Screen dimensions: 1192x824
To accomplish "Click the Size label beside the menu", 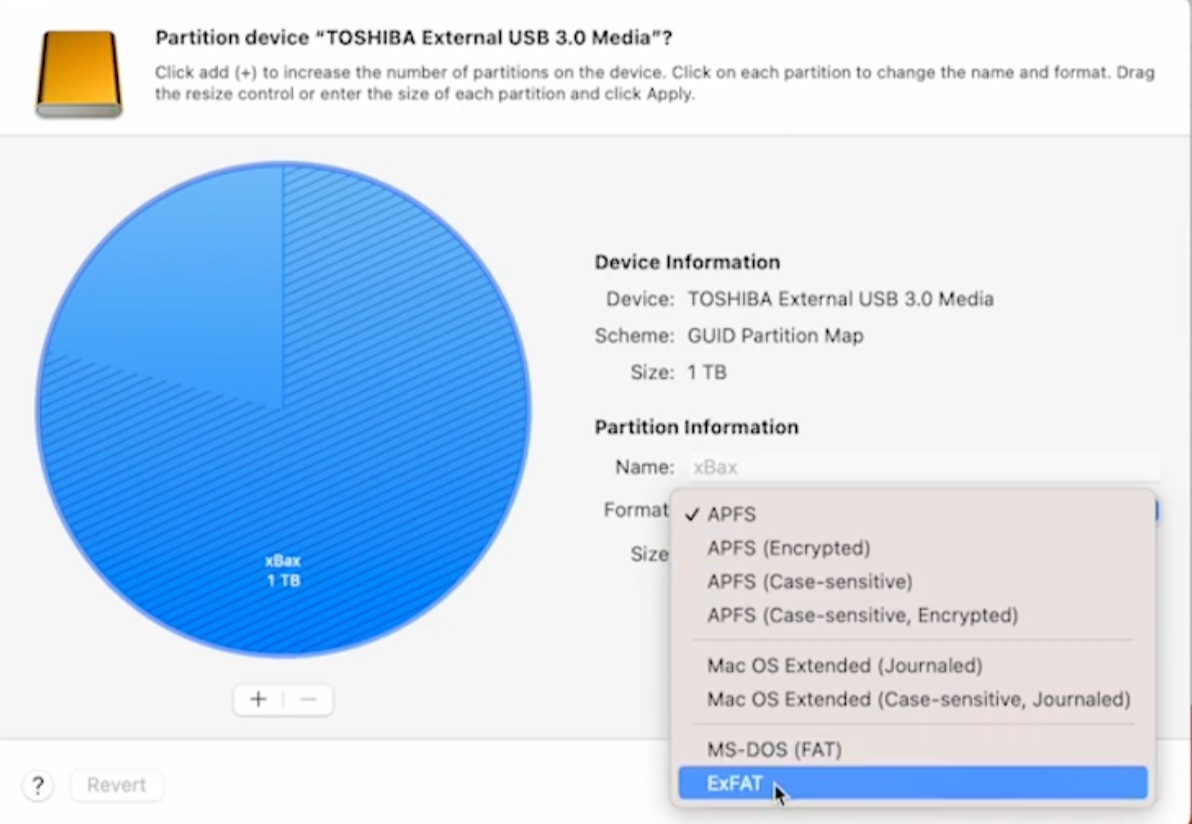I will [x=649, y=553].
